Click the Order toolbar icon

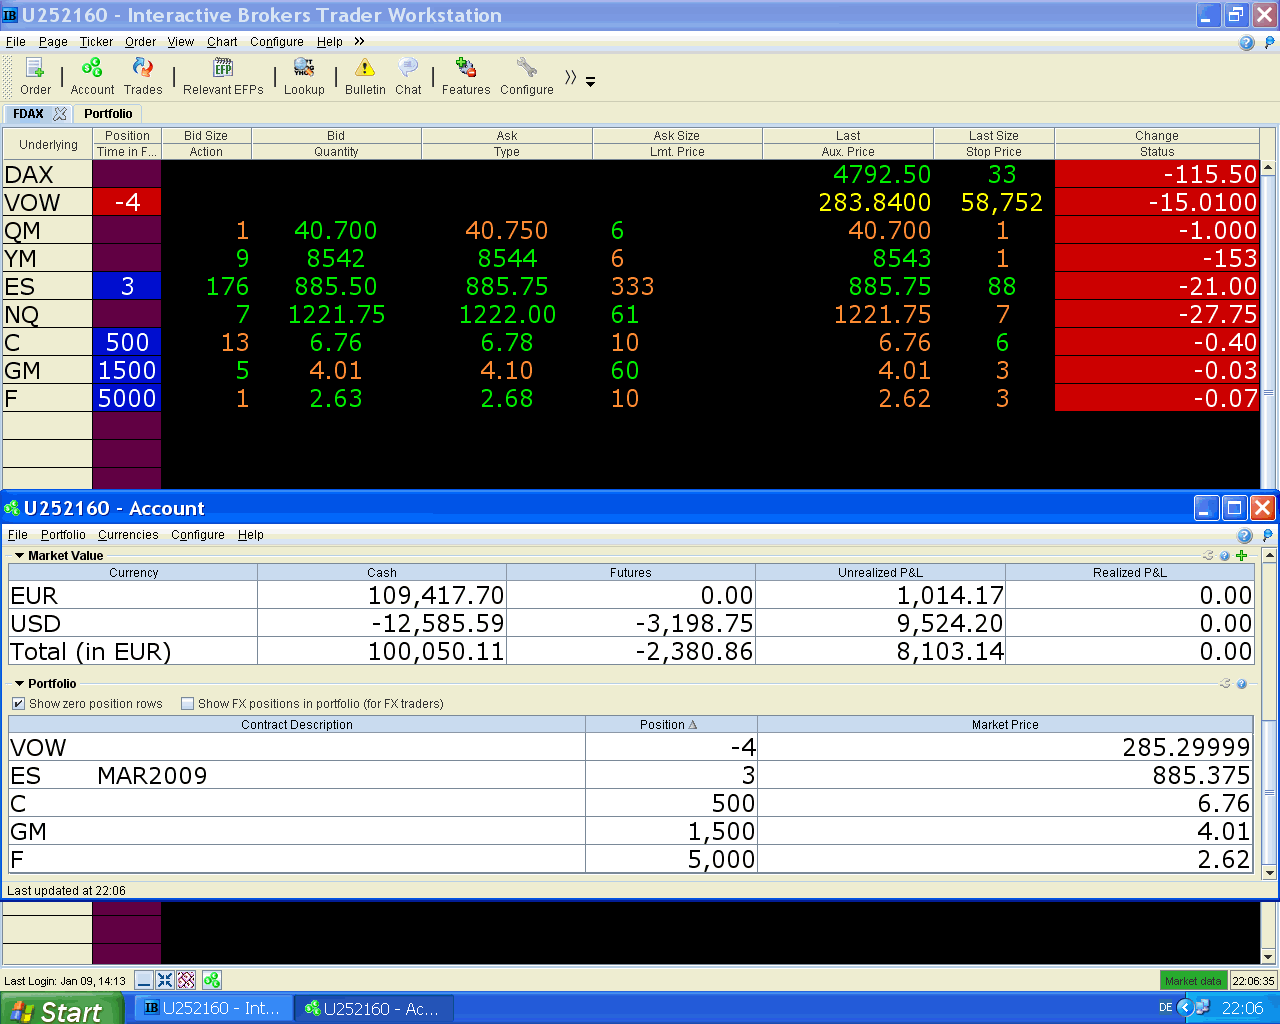35,76
